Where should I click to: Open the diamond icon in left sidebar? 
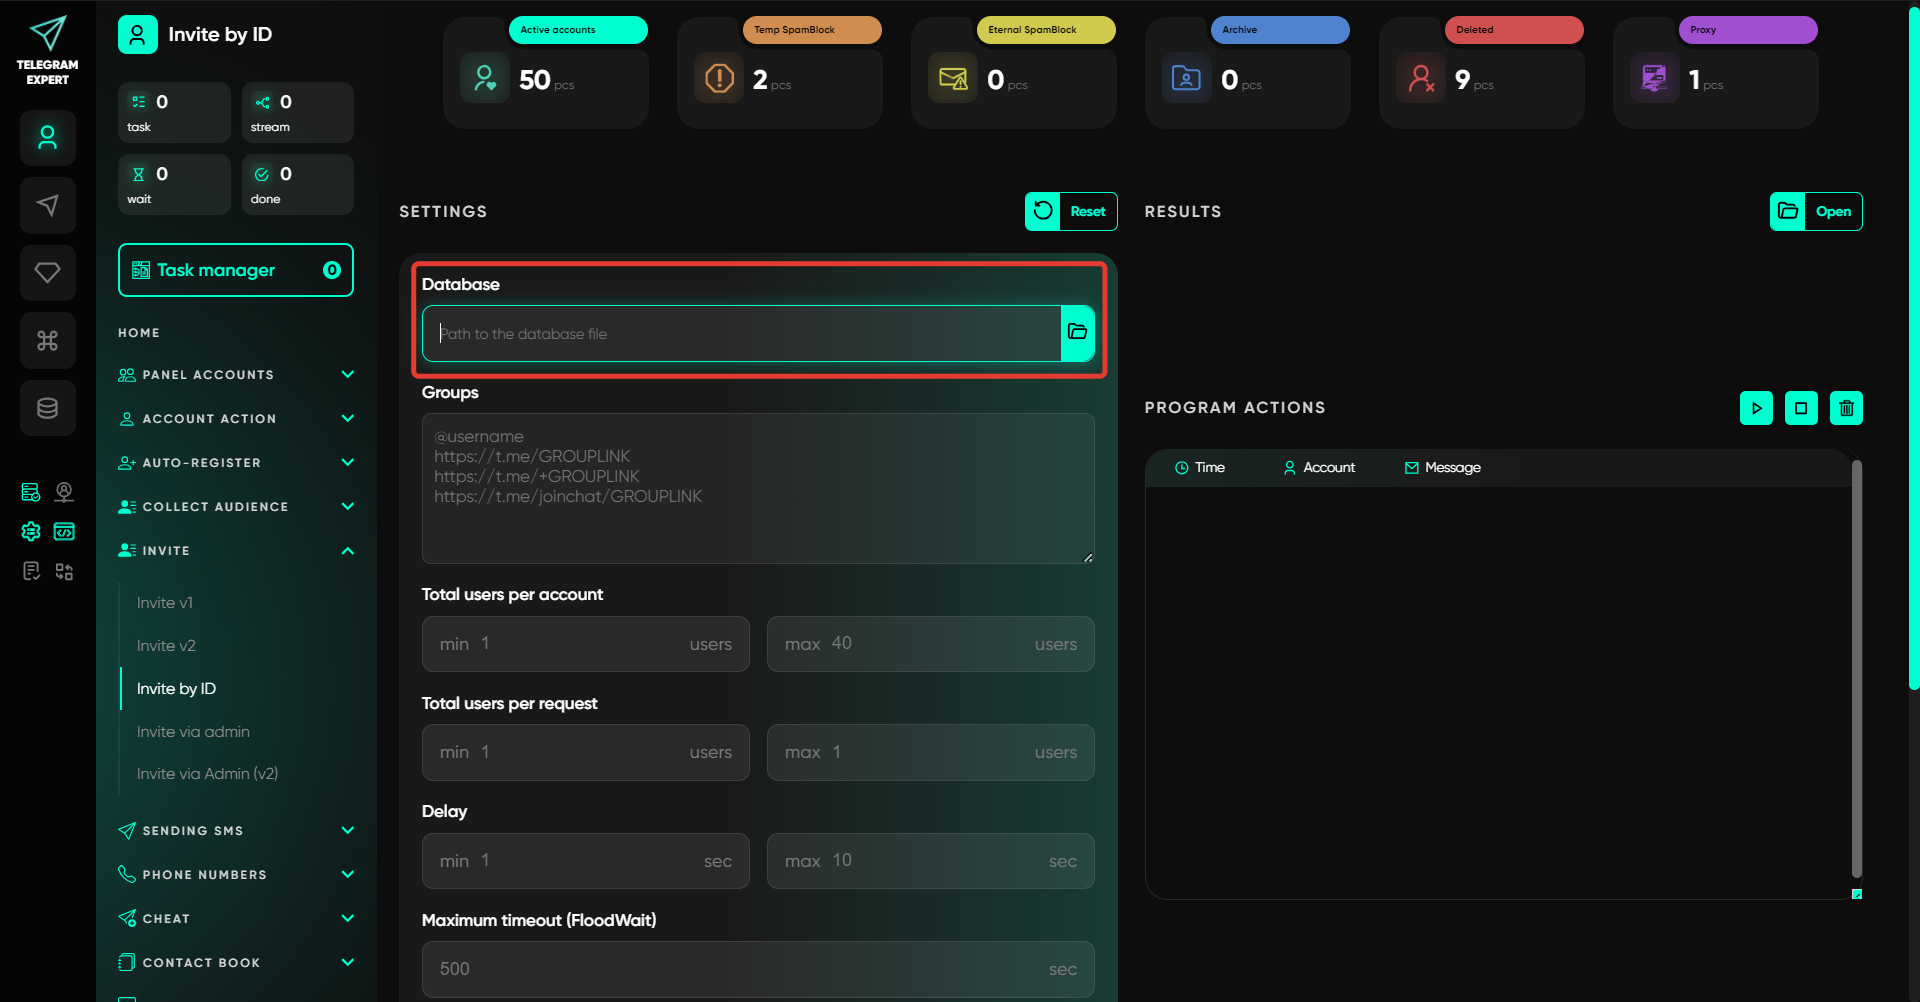point(47,273)
